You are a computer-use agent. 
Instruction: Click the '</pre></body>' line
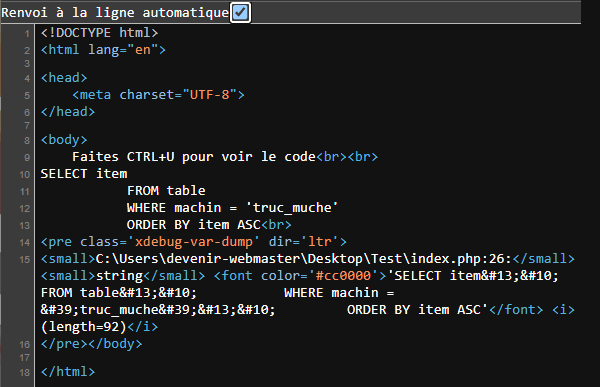pyautogui.click(x=91, y=344)
